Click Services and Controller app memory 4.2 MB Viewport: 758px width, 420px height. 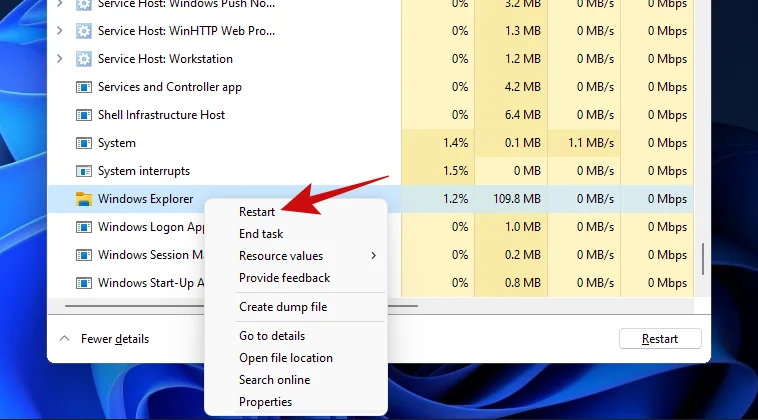523,87
